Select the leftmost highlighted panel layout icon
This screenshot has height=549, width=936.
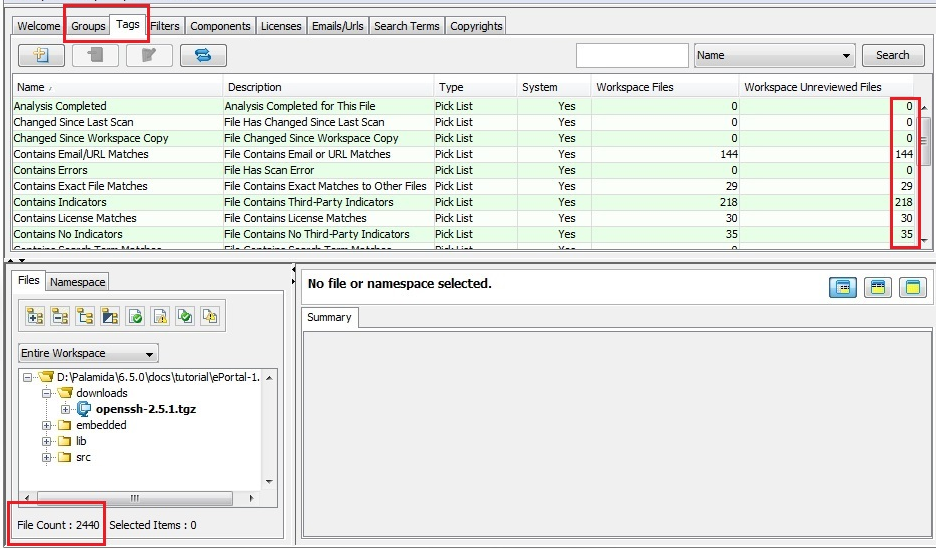point(843,288)
